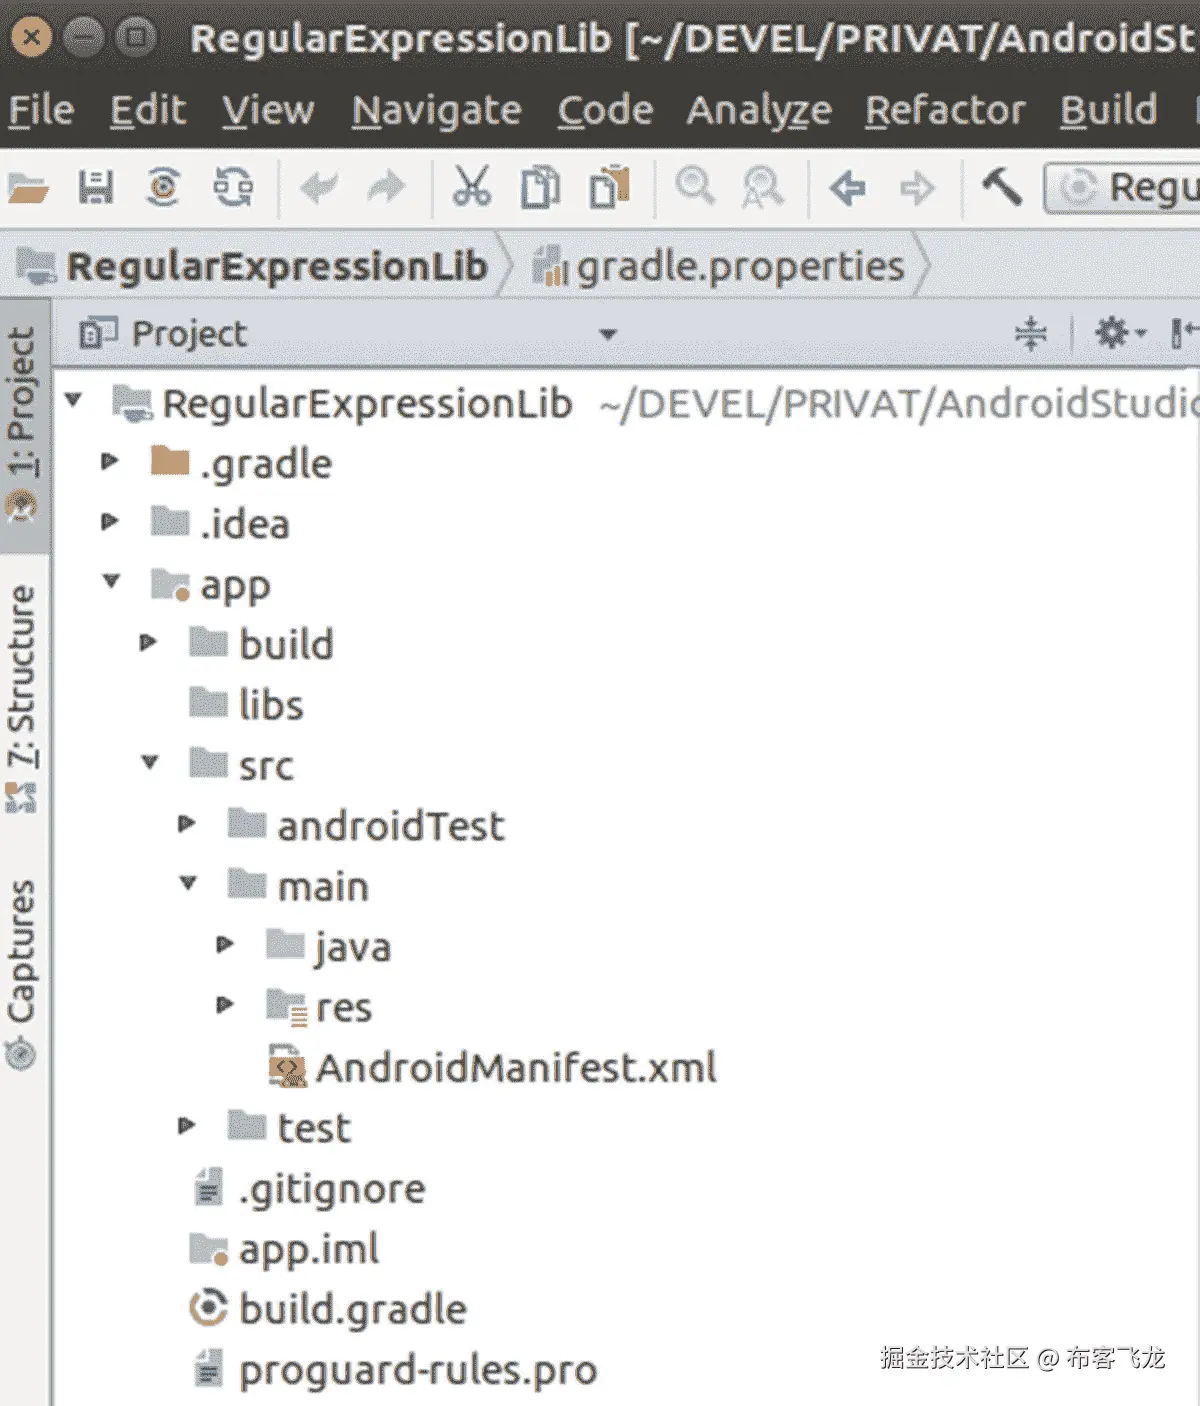Select AndroidManifest.xml in the project tree
The height and width of the screenshot is (1406, 1200).
click(x=516, y=1067)
